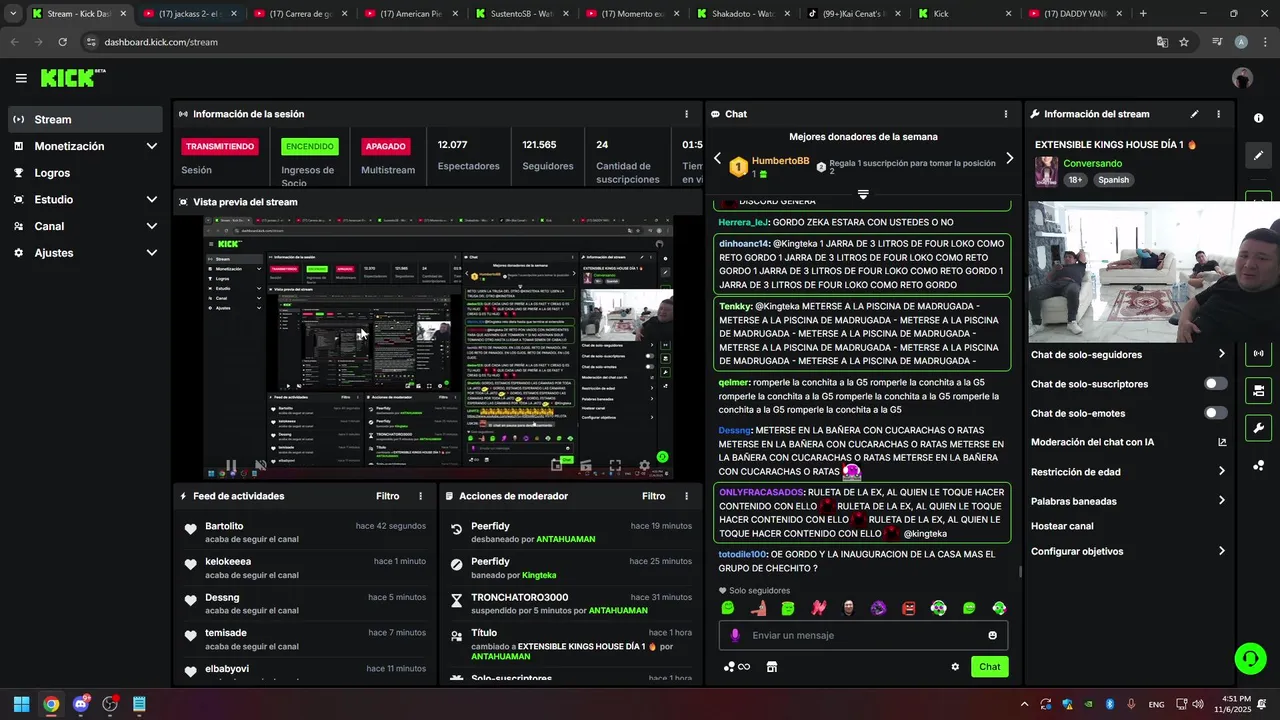This screenshot has height=720, width=1280.
Task: Click the pencil edit button in right rail
Action: [1258, 155]
